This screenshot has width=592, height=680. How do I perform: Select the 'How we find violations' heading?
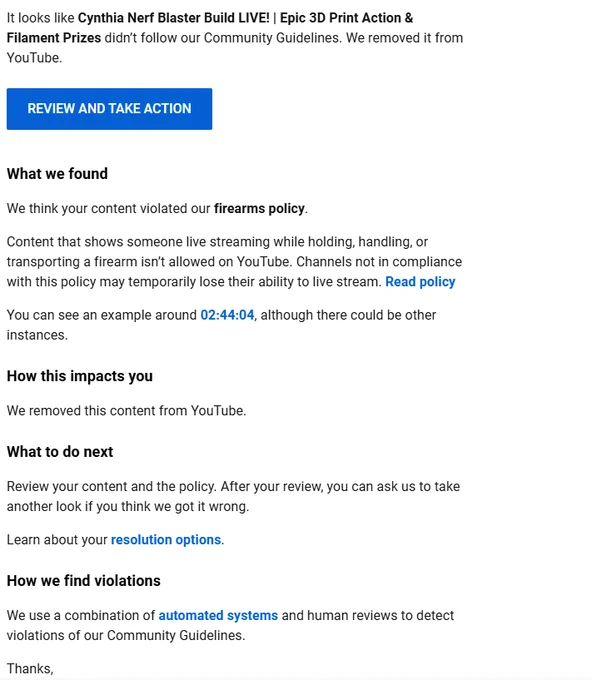tap(84, 581)
